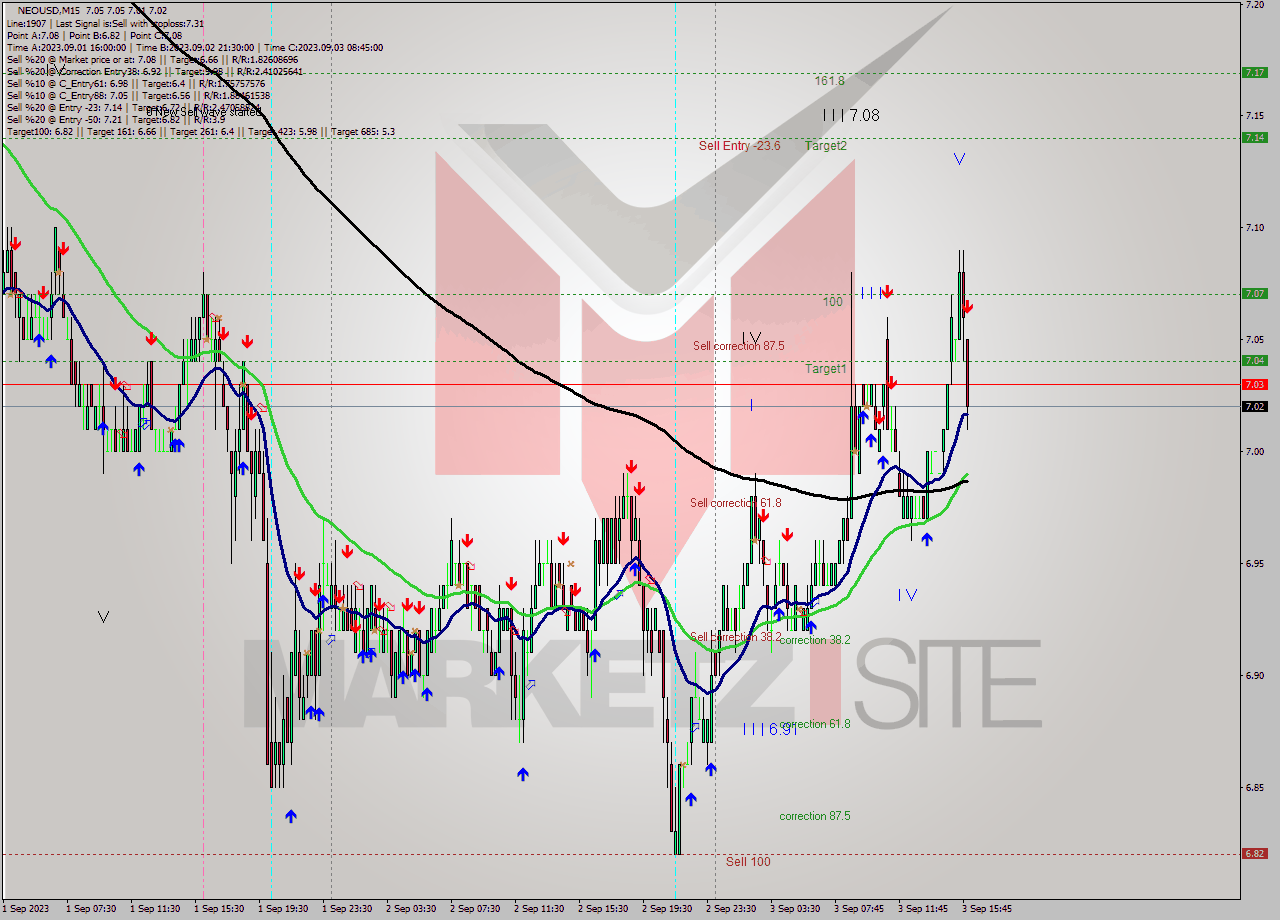Click the green 'correction 38.2' label
The width and height of the screenshot is (1280, 920).
point(815,640)
